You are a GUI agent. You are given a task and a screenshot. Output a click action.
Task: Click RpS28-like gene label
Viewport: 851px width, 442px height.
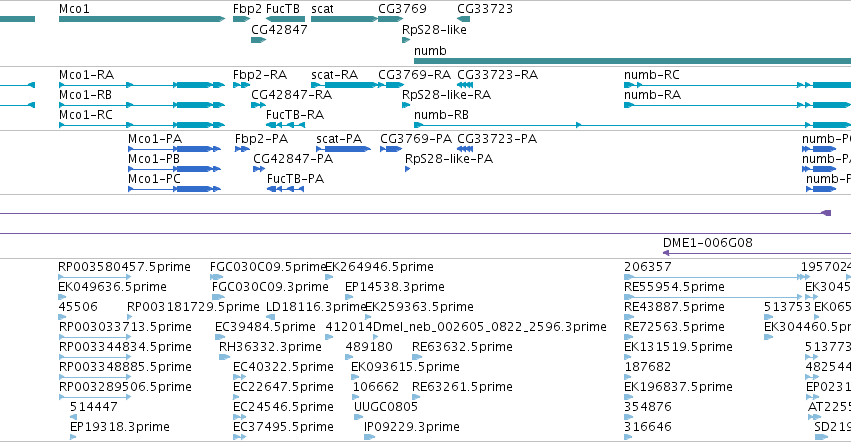tap(434, 29)
